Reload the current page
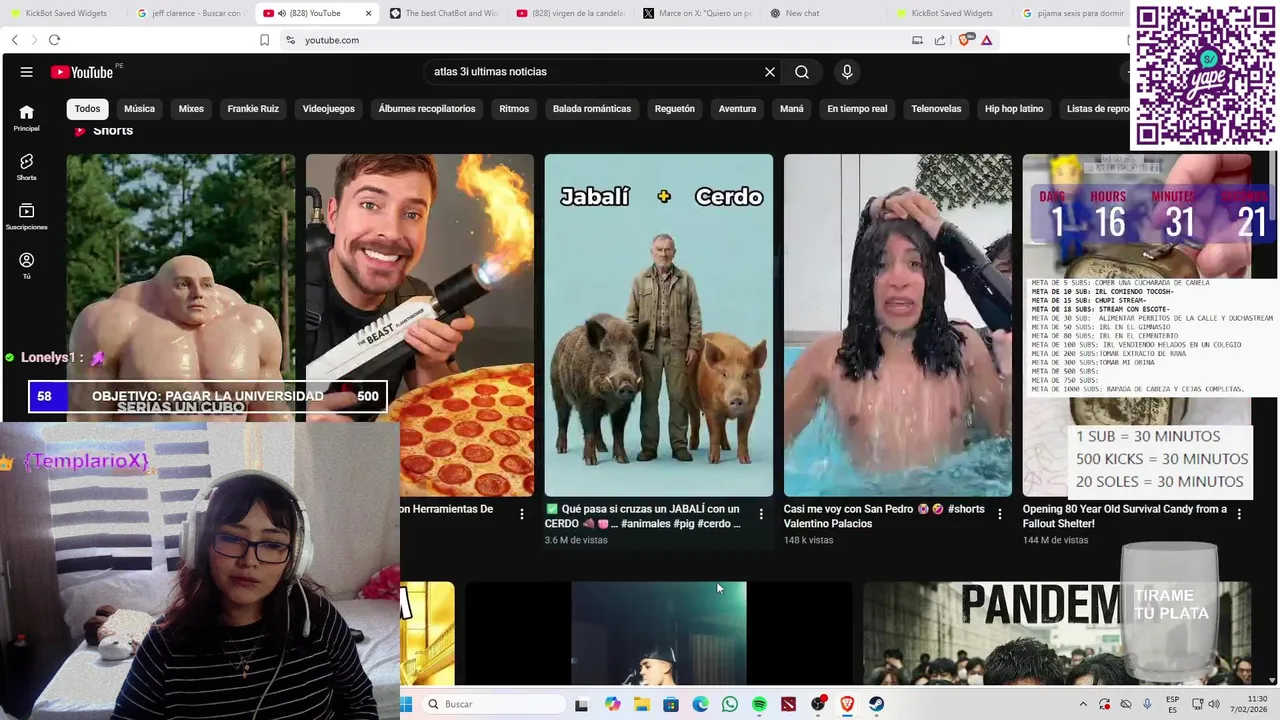1280x720 pixels. click(54, 40)
